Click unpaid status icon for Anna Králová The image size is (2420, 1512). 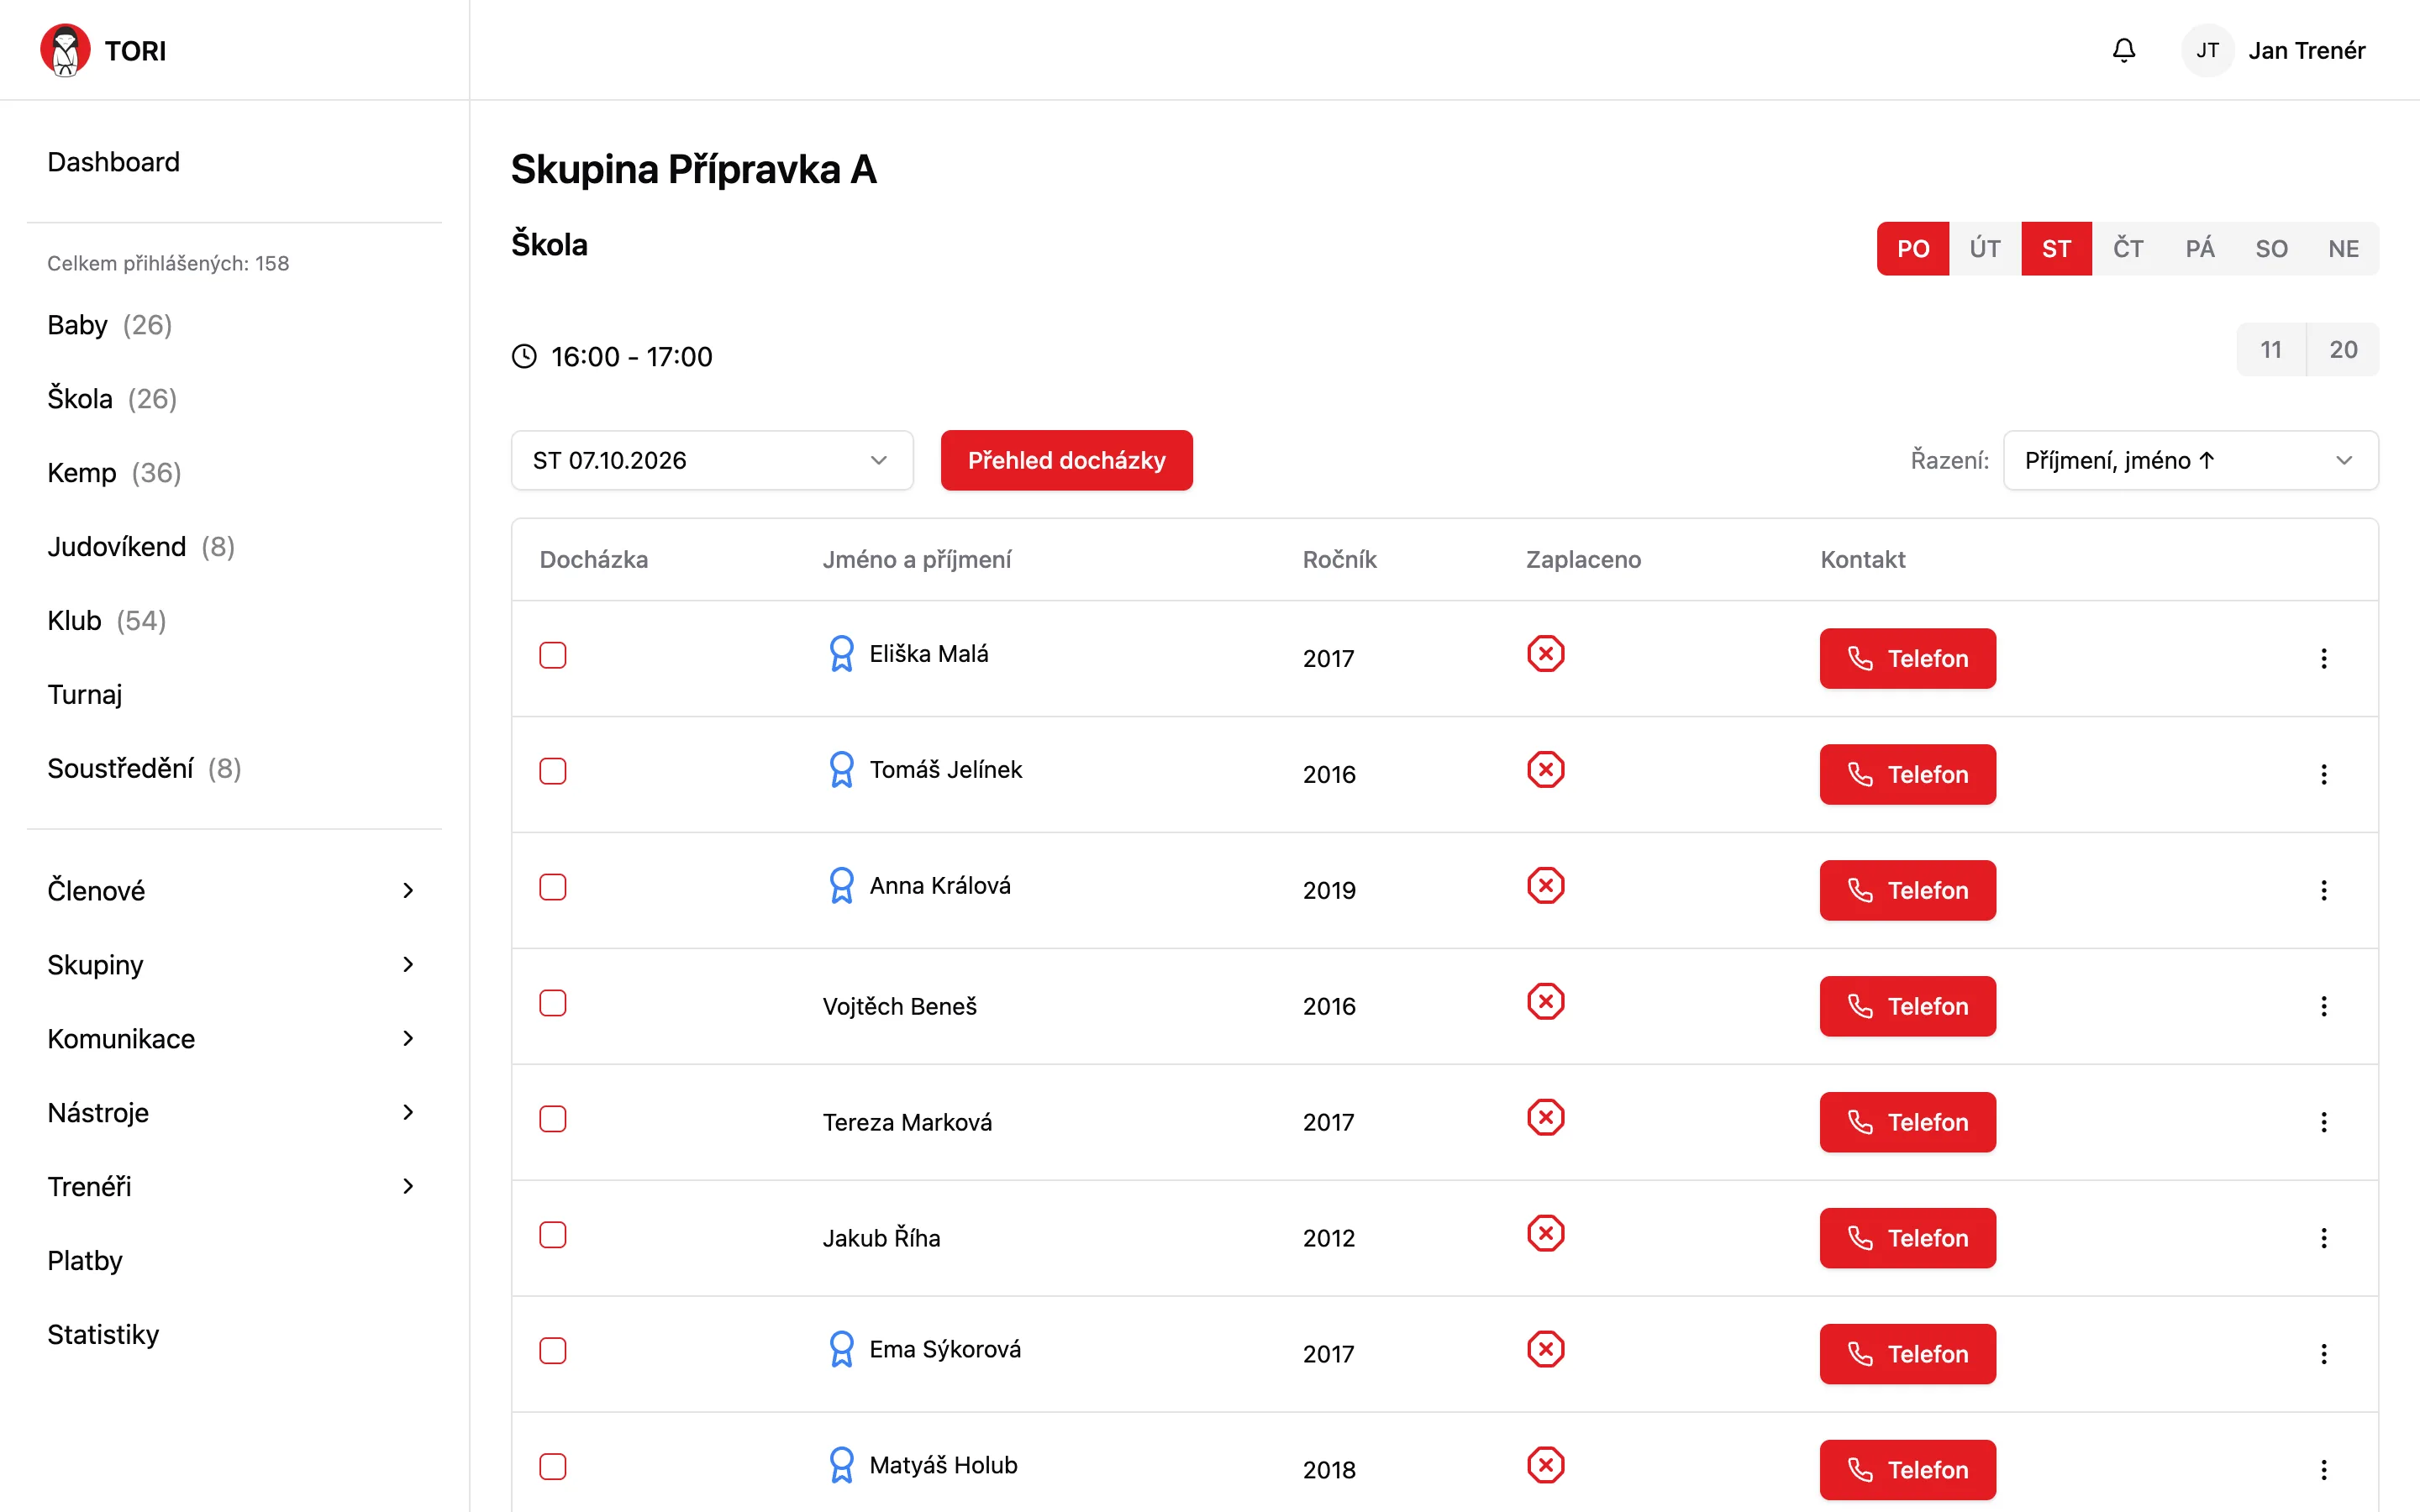tap(1545, 886)
